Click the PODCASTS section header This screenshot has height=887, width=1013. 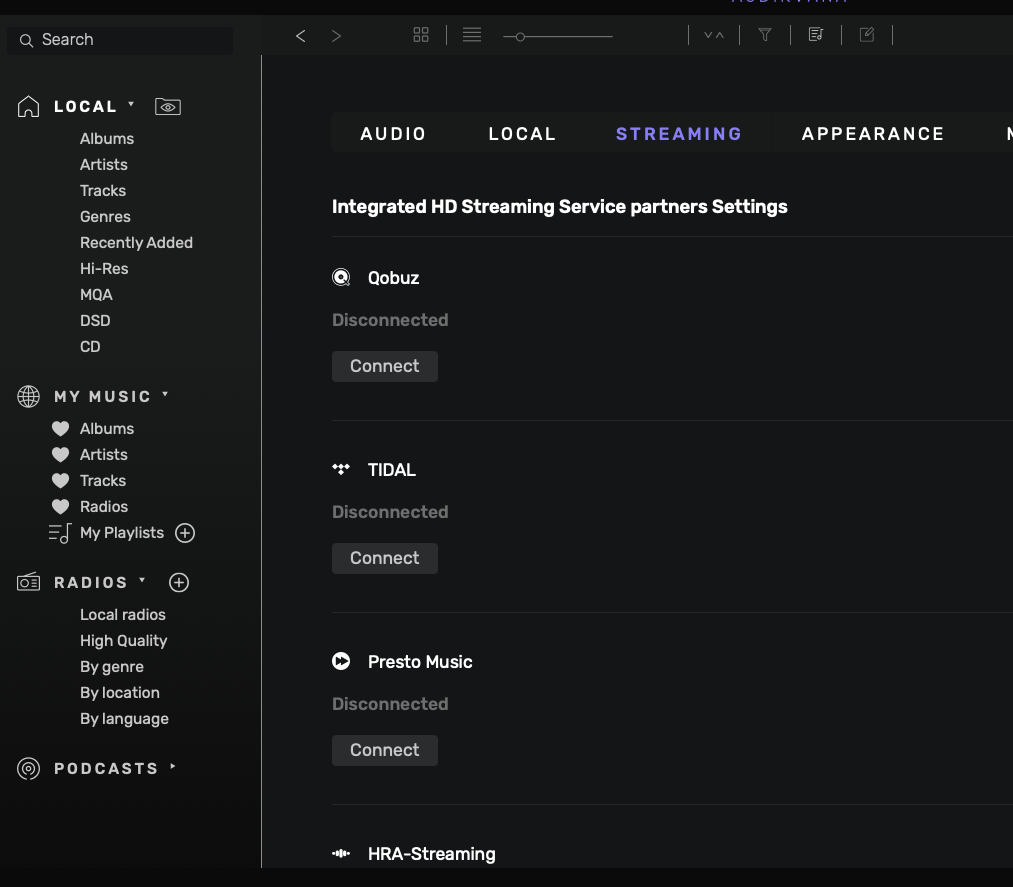106,769
